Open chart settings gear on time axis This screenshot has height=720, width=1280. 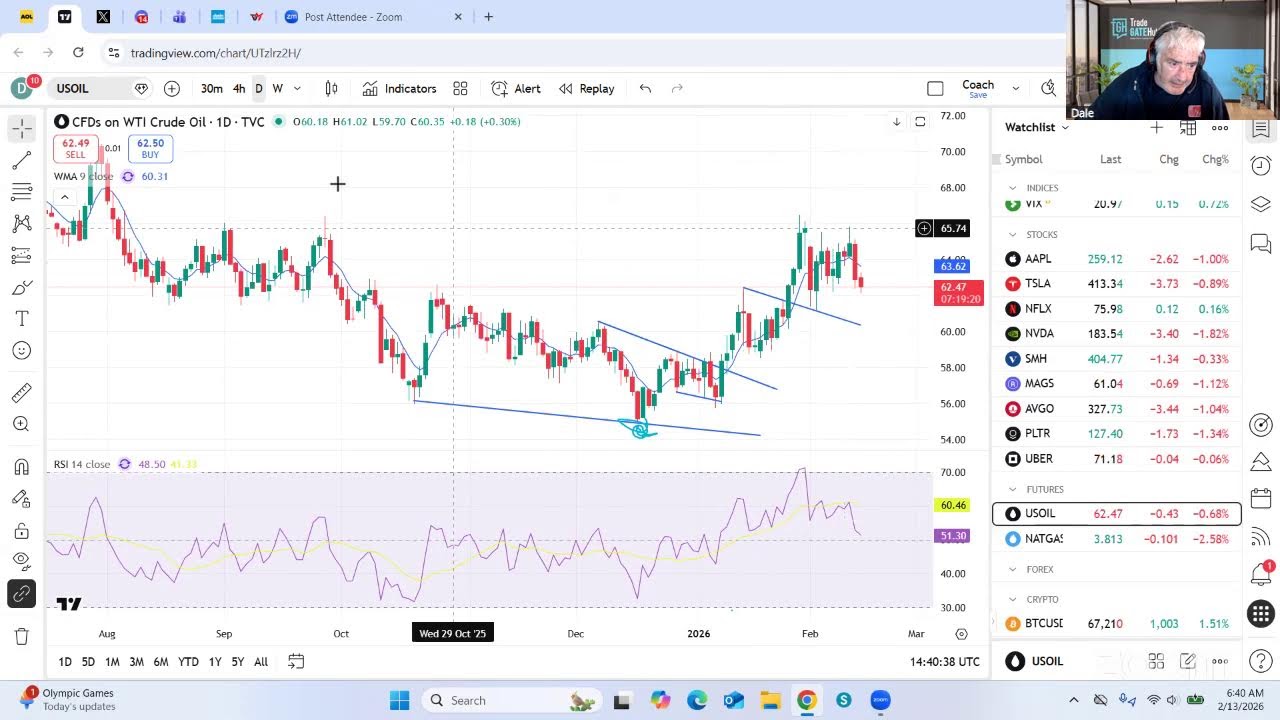point(961,634)
